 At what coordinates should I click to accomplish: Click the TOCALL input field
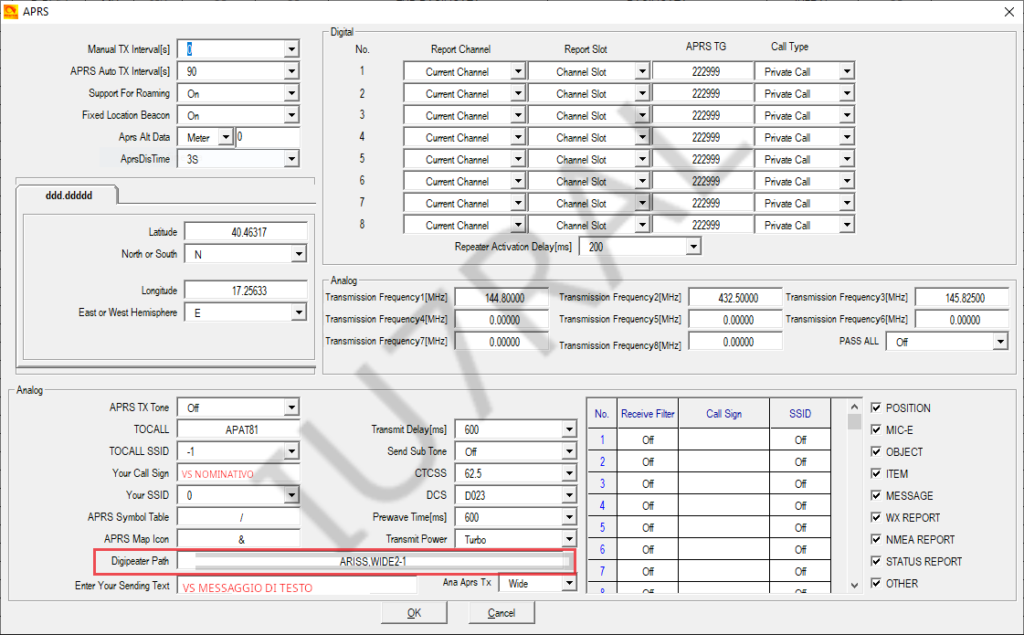click(x=238, y=429)
